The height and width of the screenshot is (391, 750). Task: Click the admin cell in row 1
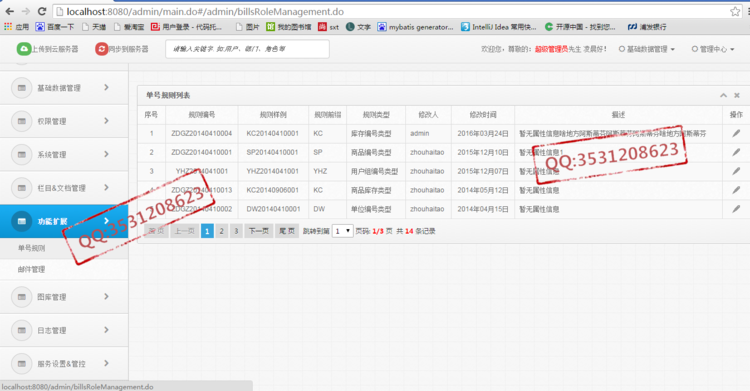[419, 134]
